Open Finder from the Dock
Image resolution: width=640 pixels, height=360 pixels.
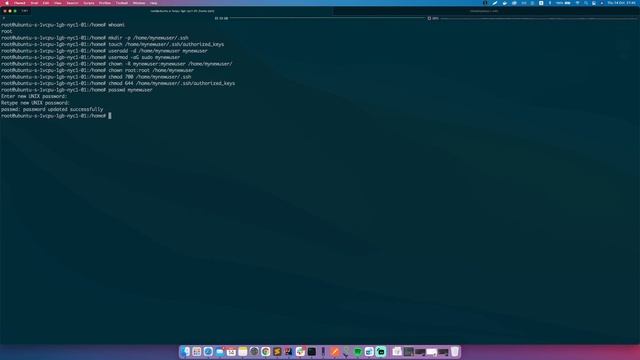click(x=185, y=351)
